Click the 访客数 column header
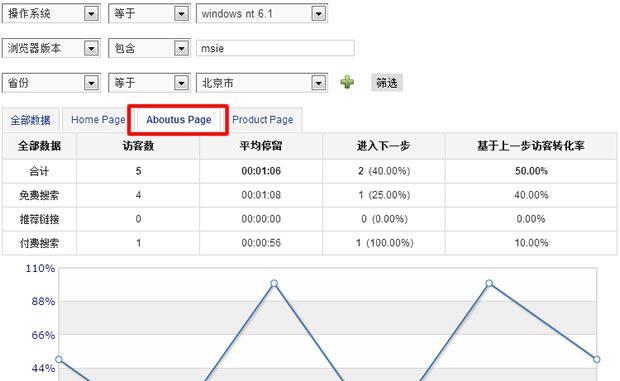 138,146
